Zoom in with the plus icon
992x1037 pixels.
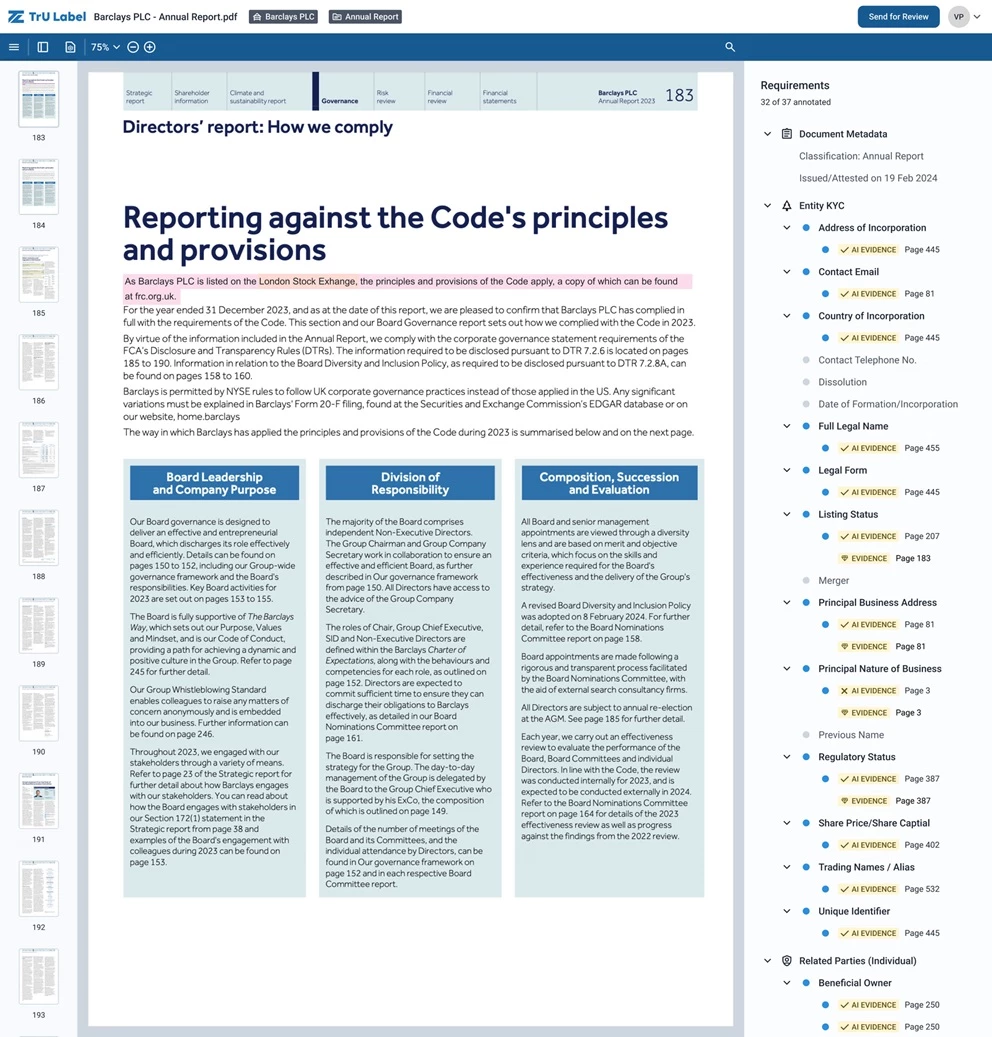pyautogui.click(x=149, y=47)
